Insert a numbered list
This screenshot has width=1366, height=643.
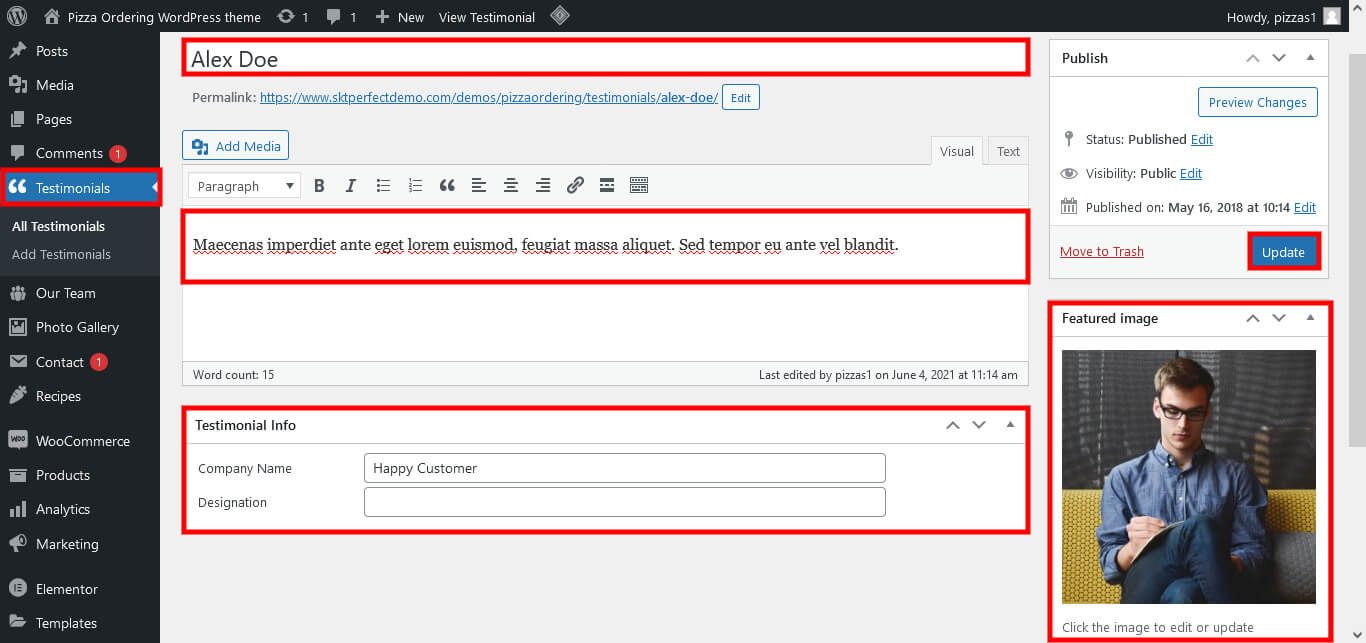[x=415, y=185]
